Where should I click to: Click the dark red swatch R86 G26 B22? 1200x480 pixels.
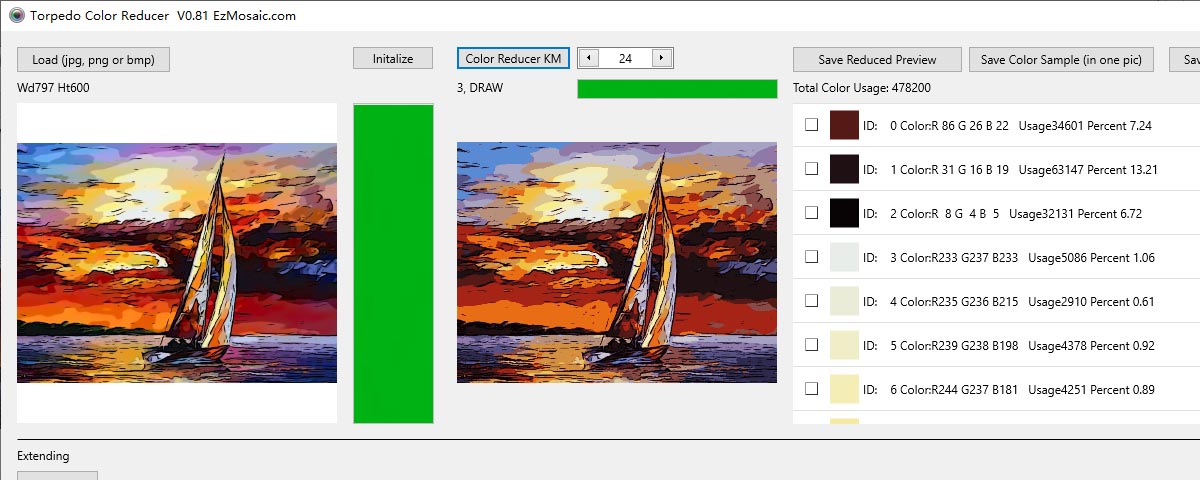[x=845, y=125]
